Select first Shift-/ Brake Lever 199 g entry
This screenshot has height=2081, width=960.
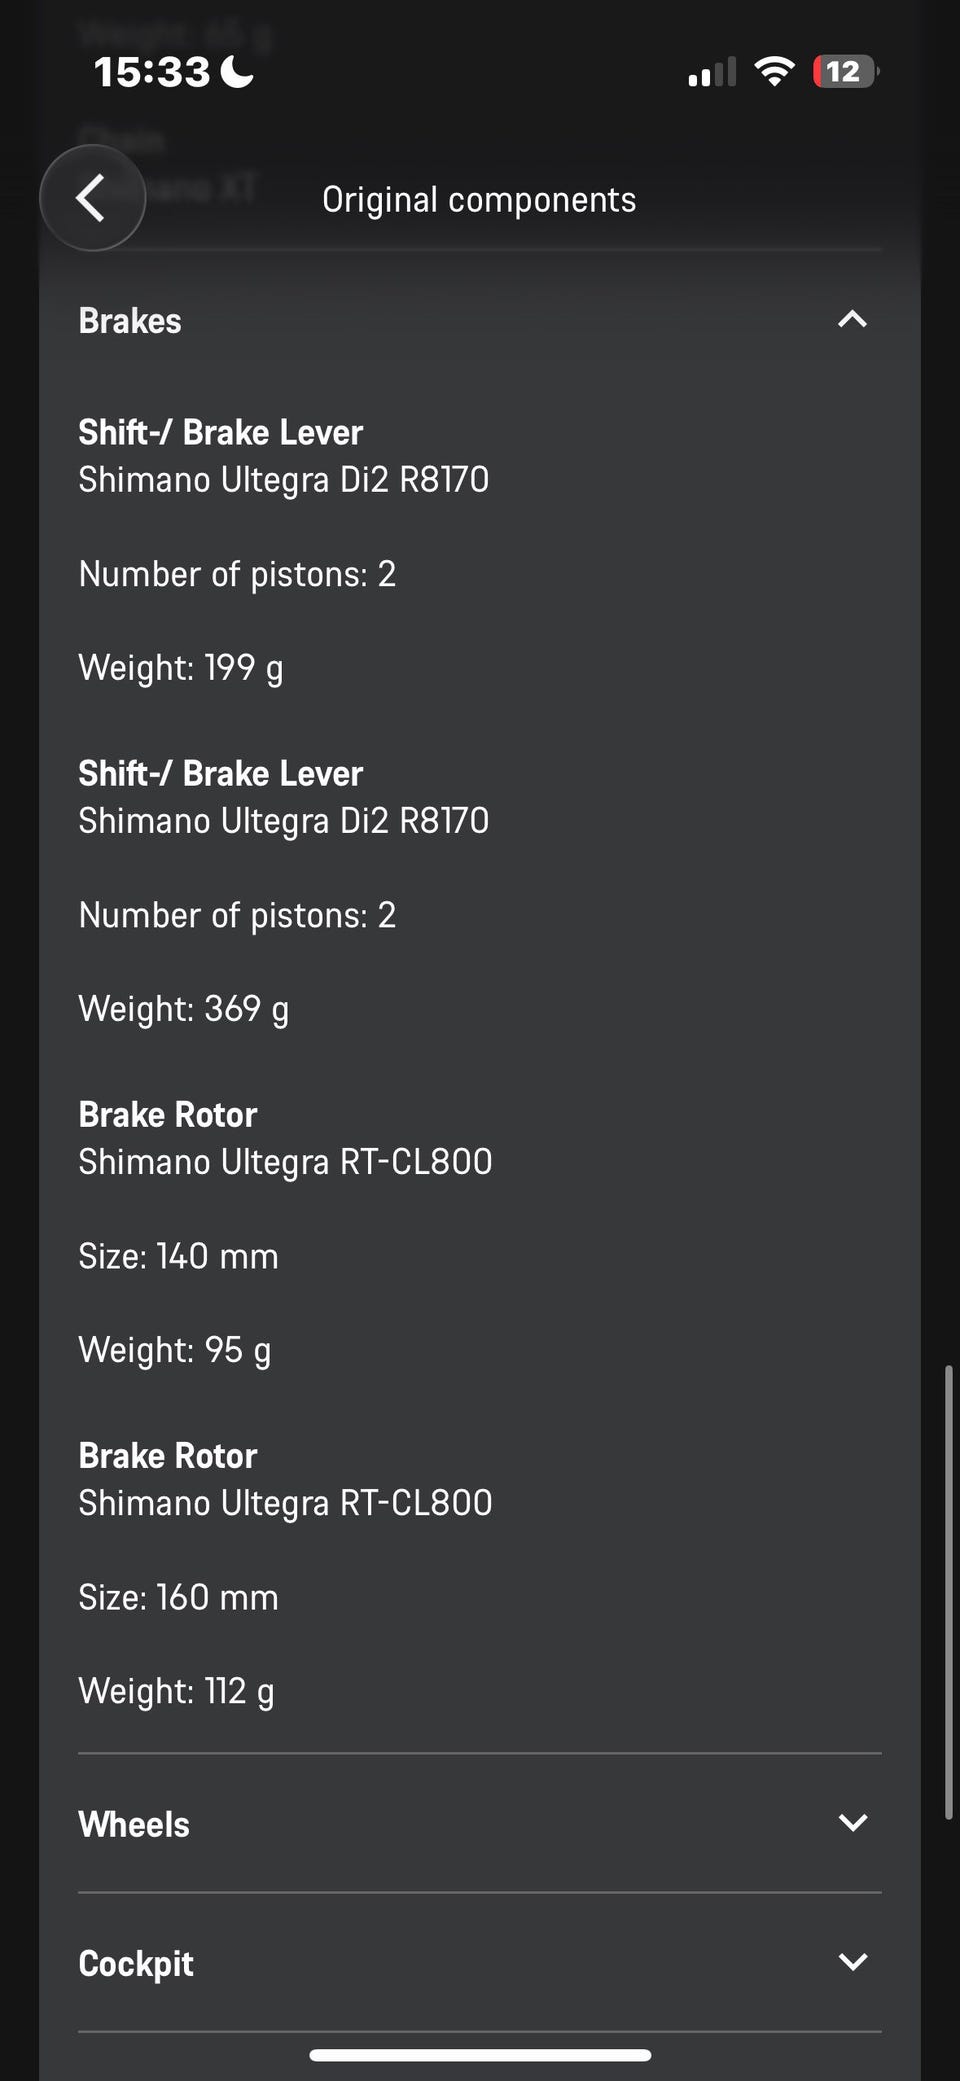(284, 550)
